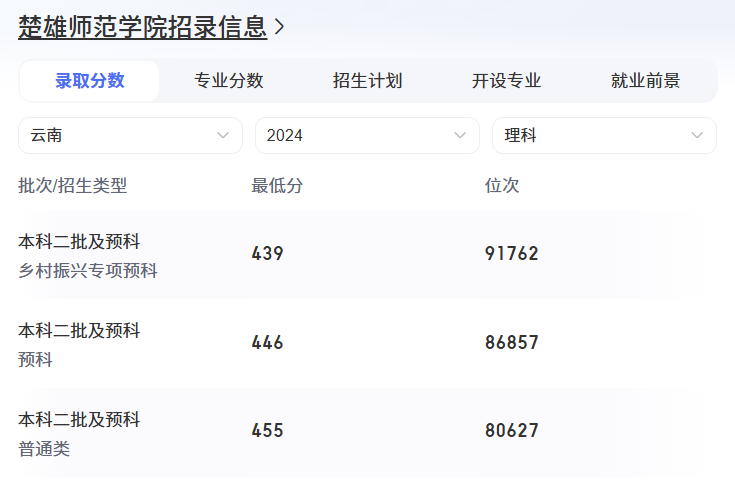This screenshot has height=485, width=735.
Task: Open the 理科 subject dropdown
Action: click(604, 135)
